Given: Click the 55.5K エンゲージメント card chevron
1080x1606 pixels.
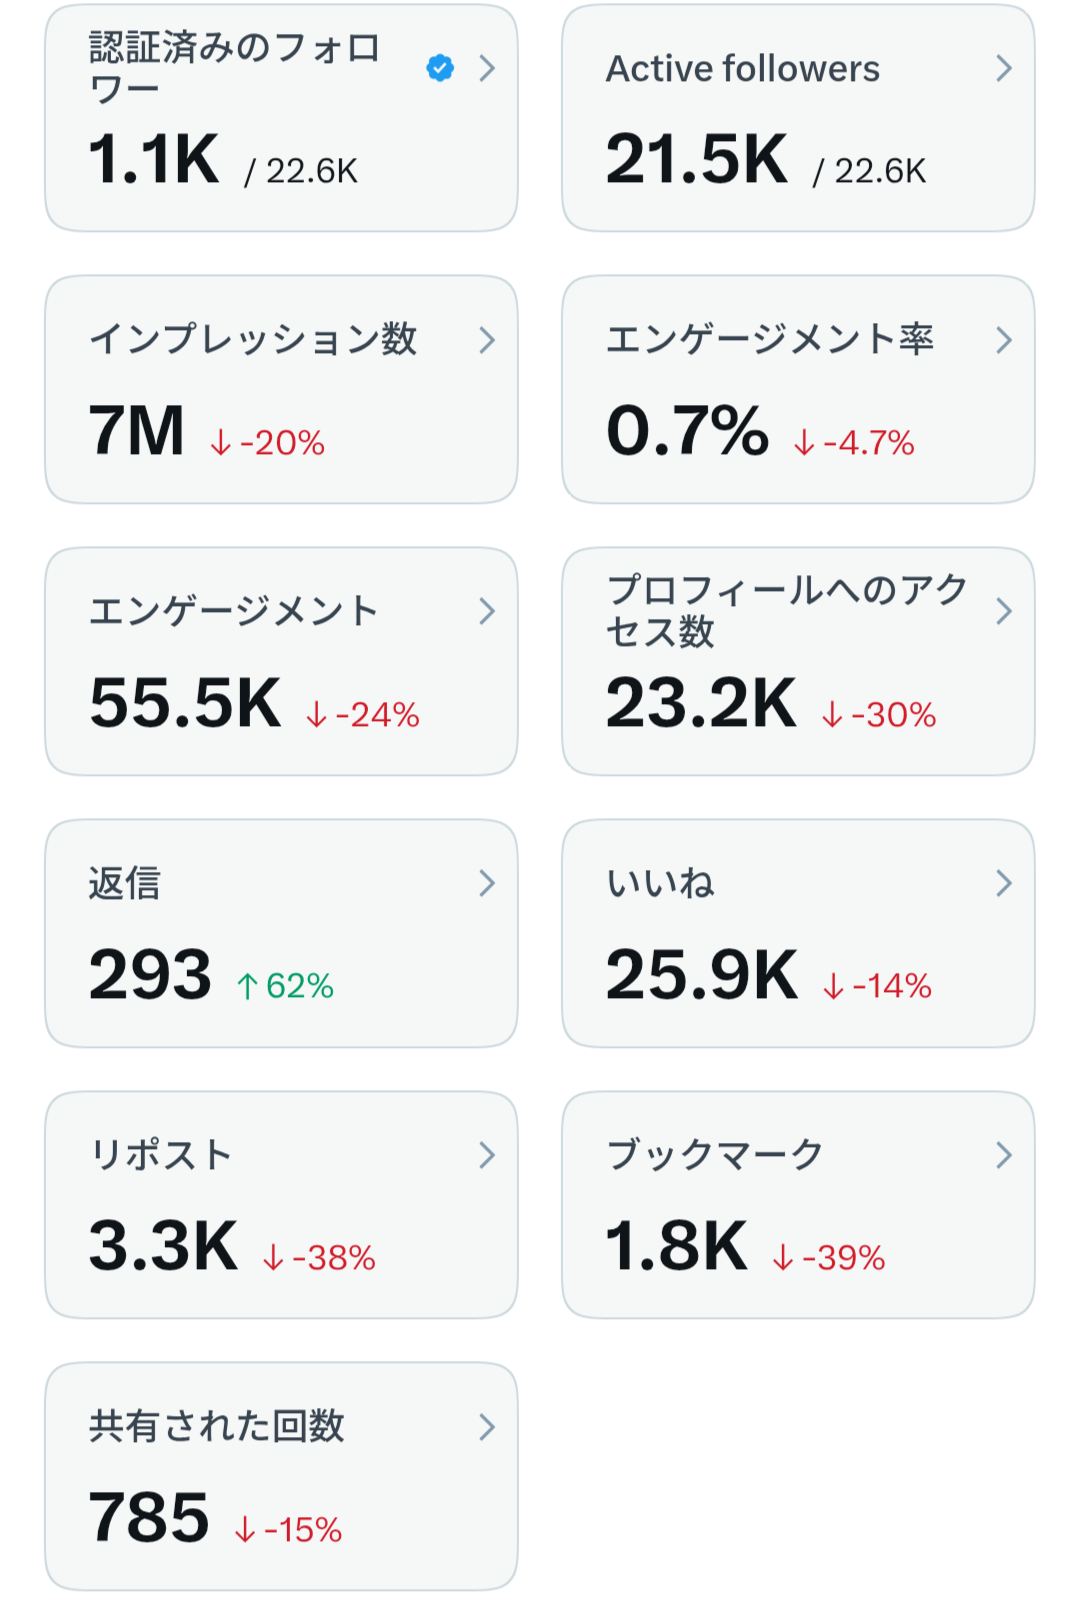Looking at the screenshot, I should coord(487,611).
